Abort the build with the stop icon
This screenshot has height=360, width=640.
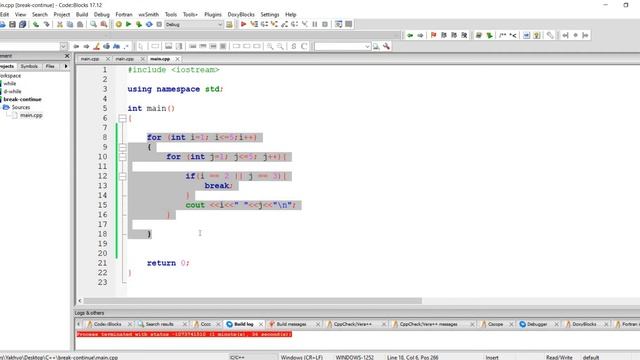(159, 24)
